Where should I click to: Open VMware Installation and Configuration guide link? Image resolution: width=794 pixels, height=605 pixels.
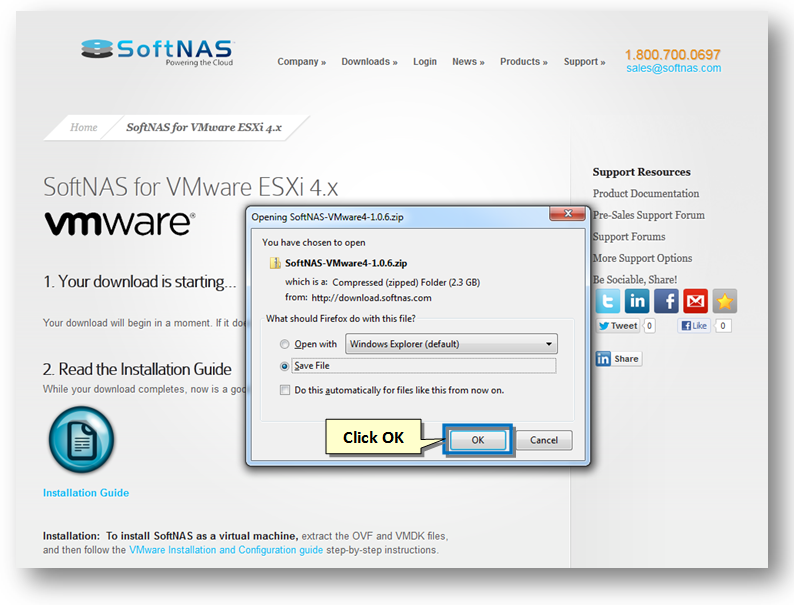[226, 550]
